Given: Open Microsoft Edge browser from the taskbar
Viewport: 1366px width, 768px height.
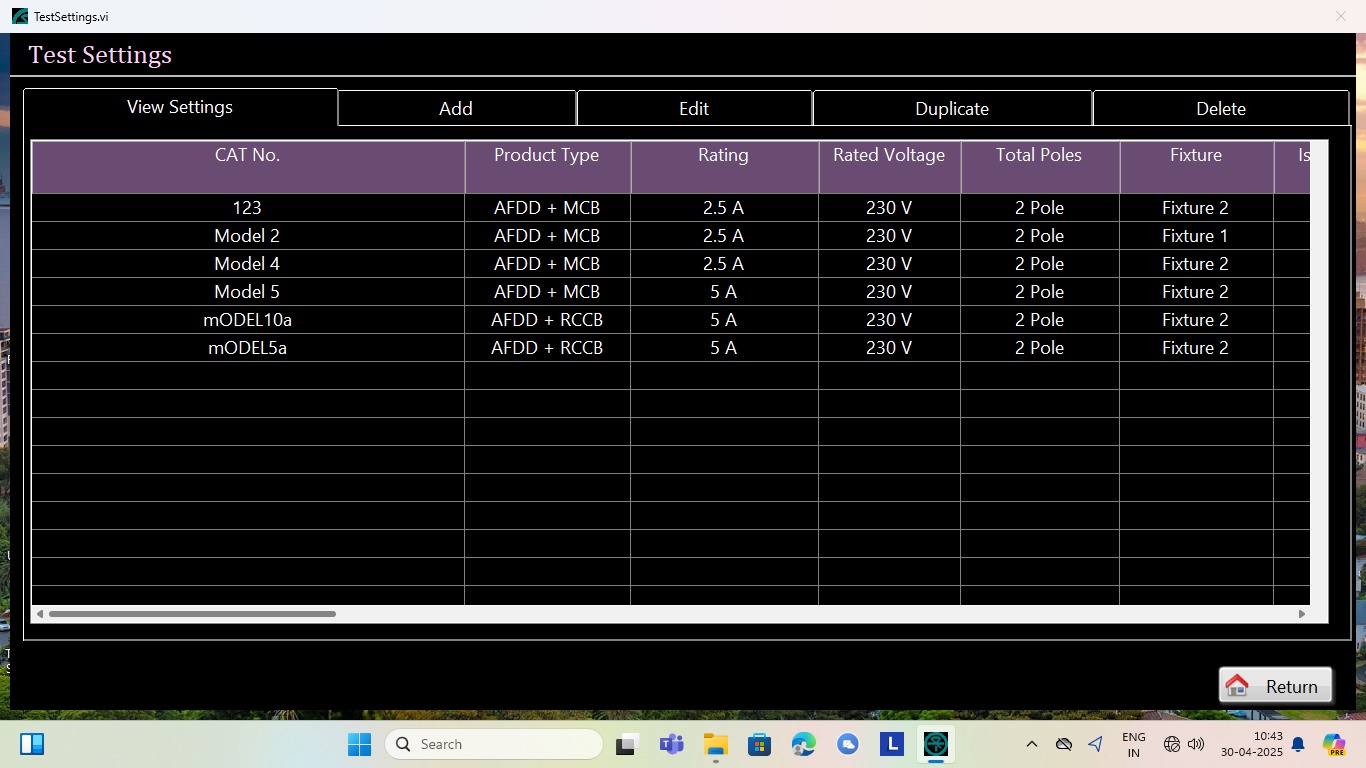Looking at the screenshot, I should pos(804,744).
